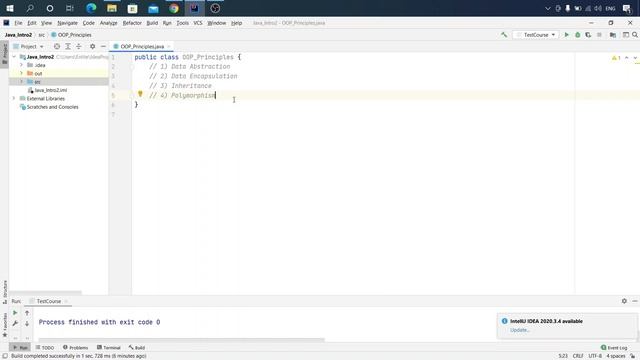This screenshot has height=360, width=640.
Task: Collapse All in Project panel
Action: coord(79,47)
